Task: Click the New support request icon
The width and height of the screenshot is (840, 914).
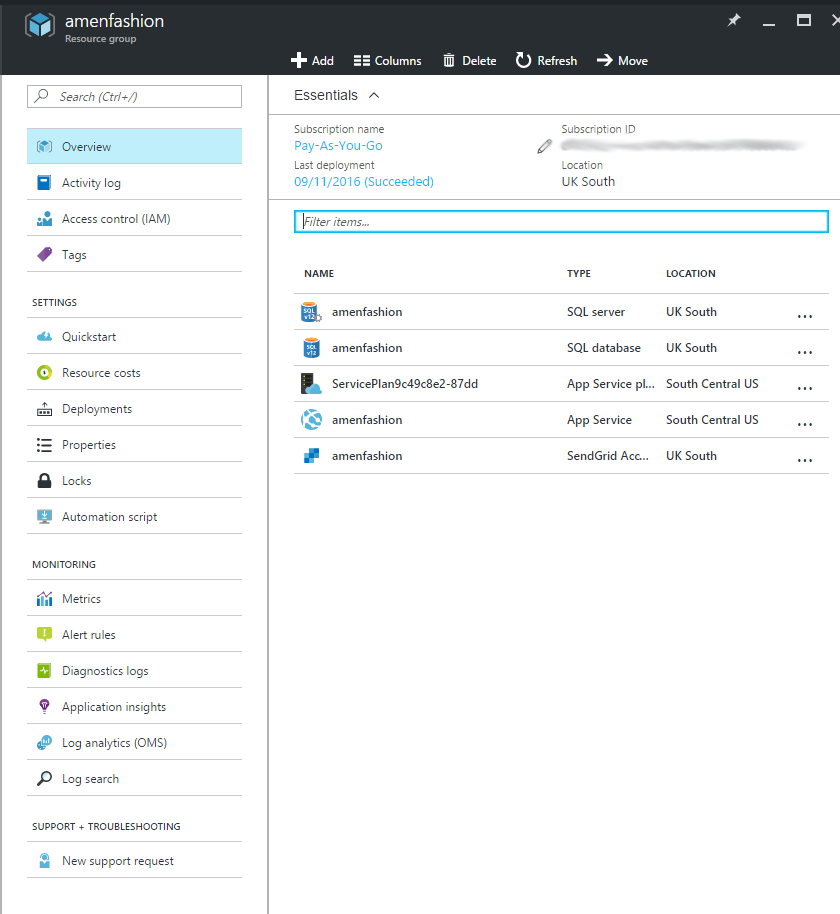Action: click(44, 860)
